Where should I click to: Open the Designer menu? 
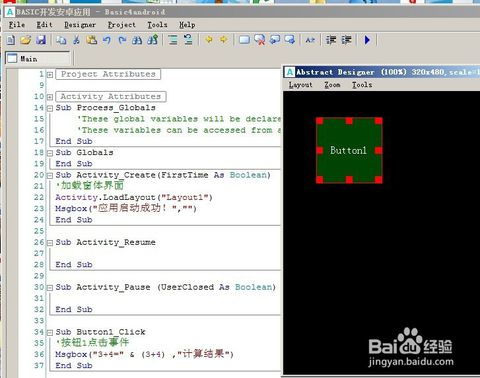pyautogui.click(x=80, y=25)
